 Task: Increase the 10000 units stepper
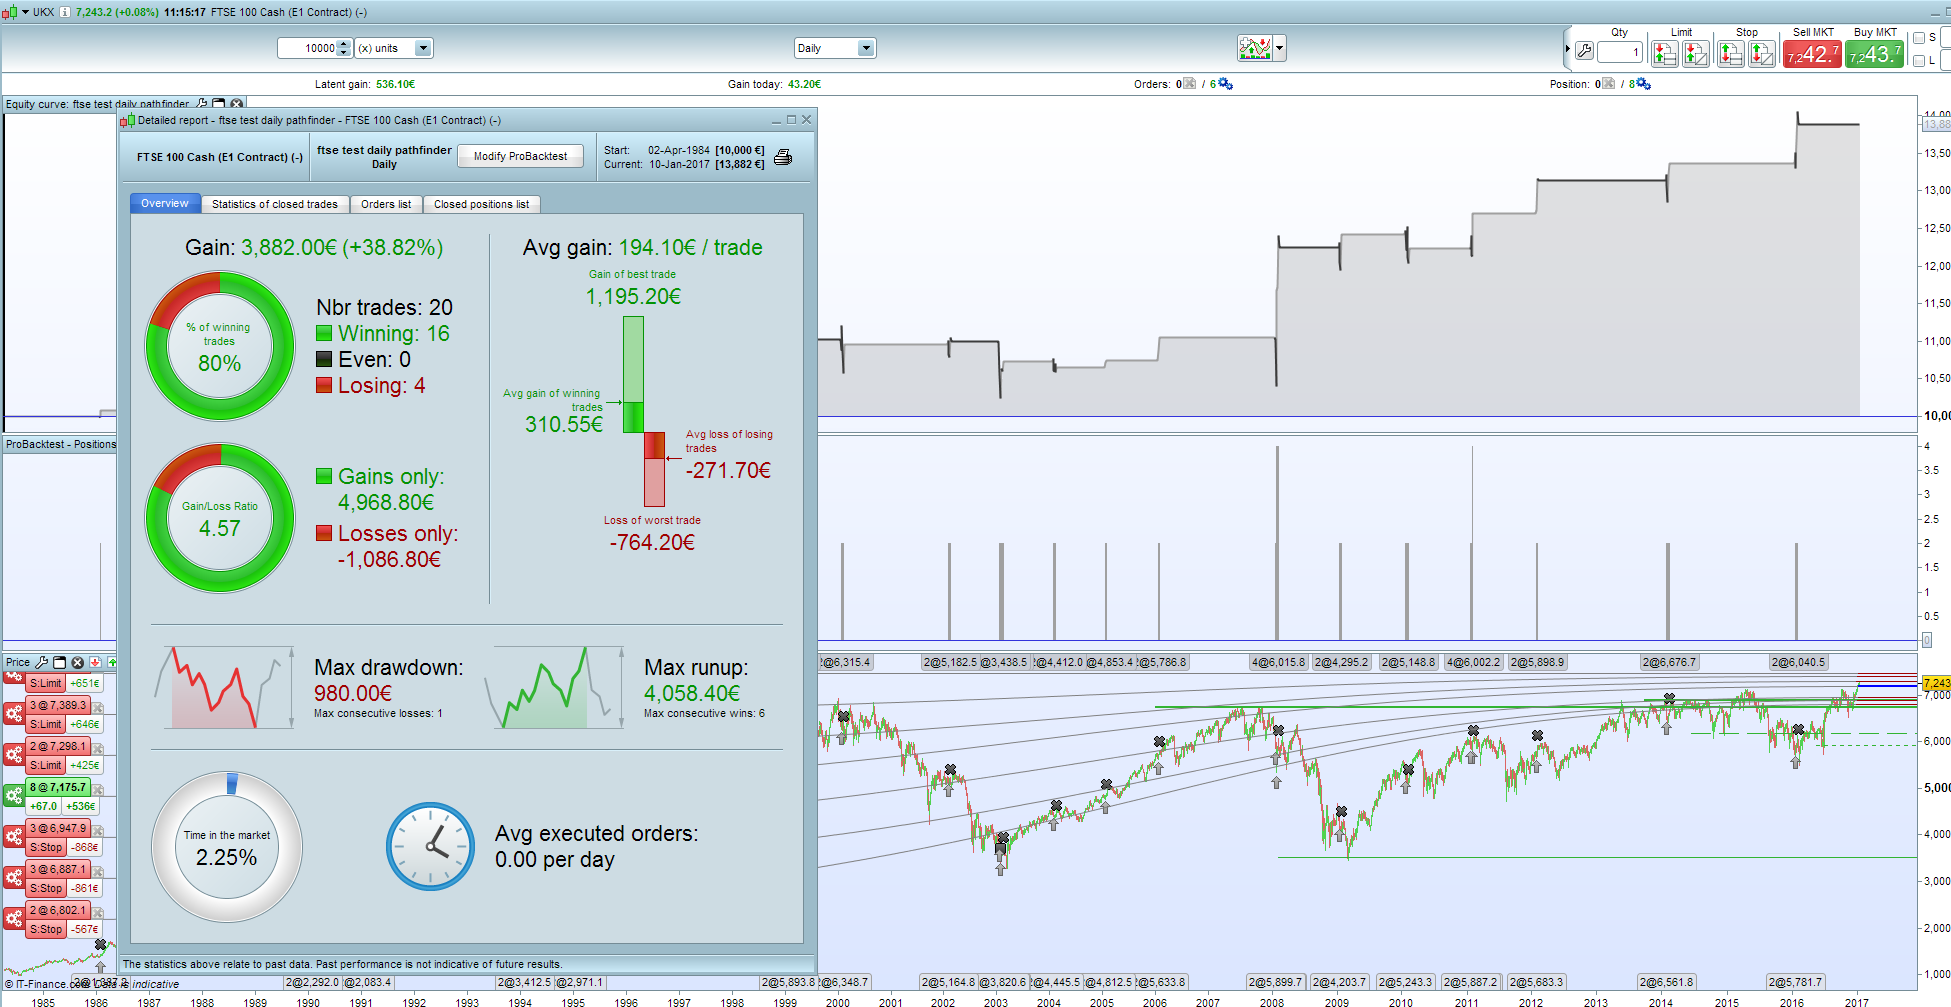click(x=345, y=44)
